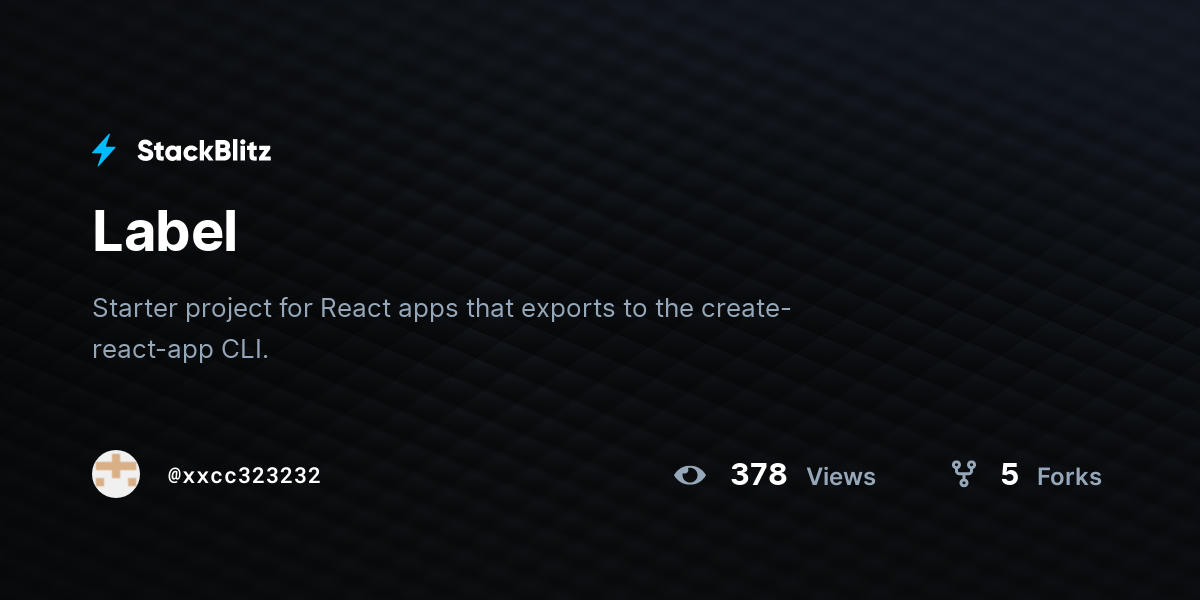1200x600 pixels.
Task: Click the 5 fork count number
Action: coord(1009,475)
